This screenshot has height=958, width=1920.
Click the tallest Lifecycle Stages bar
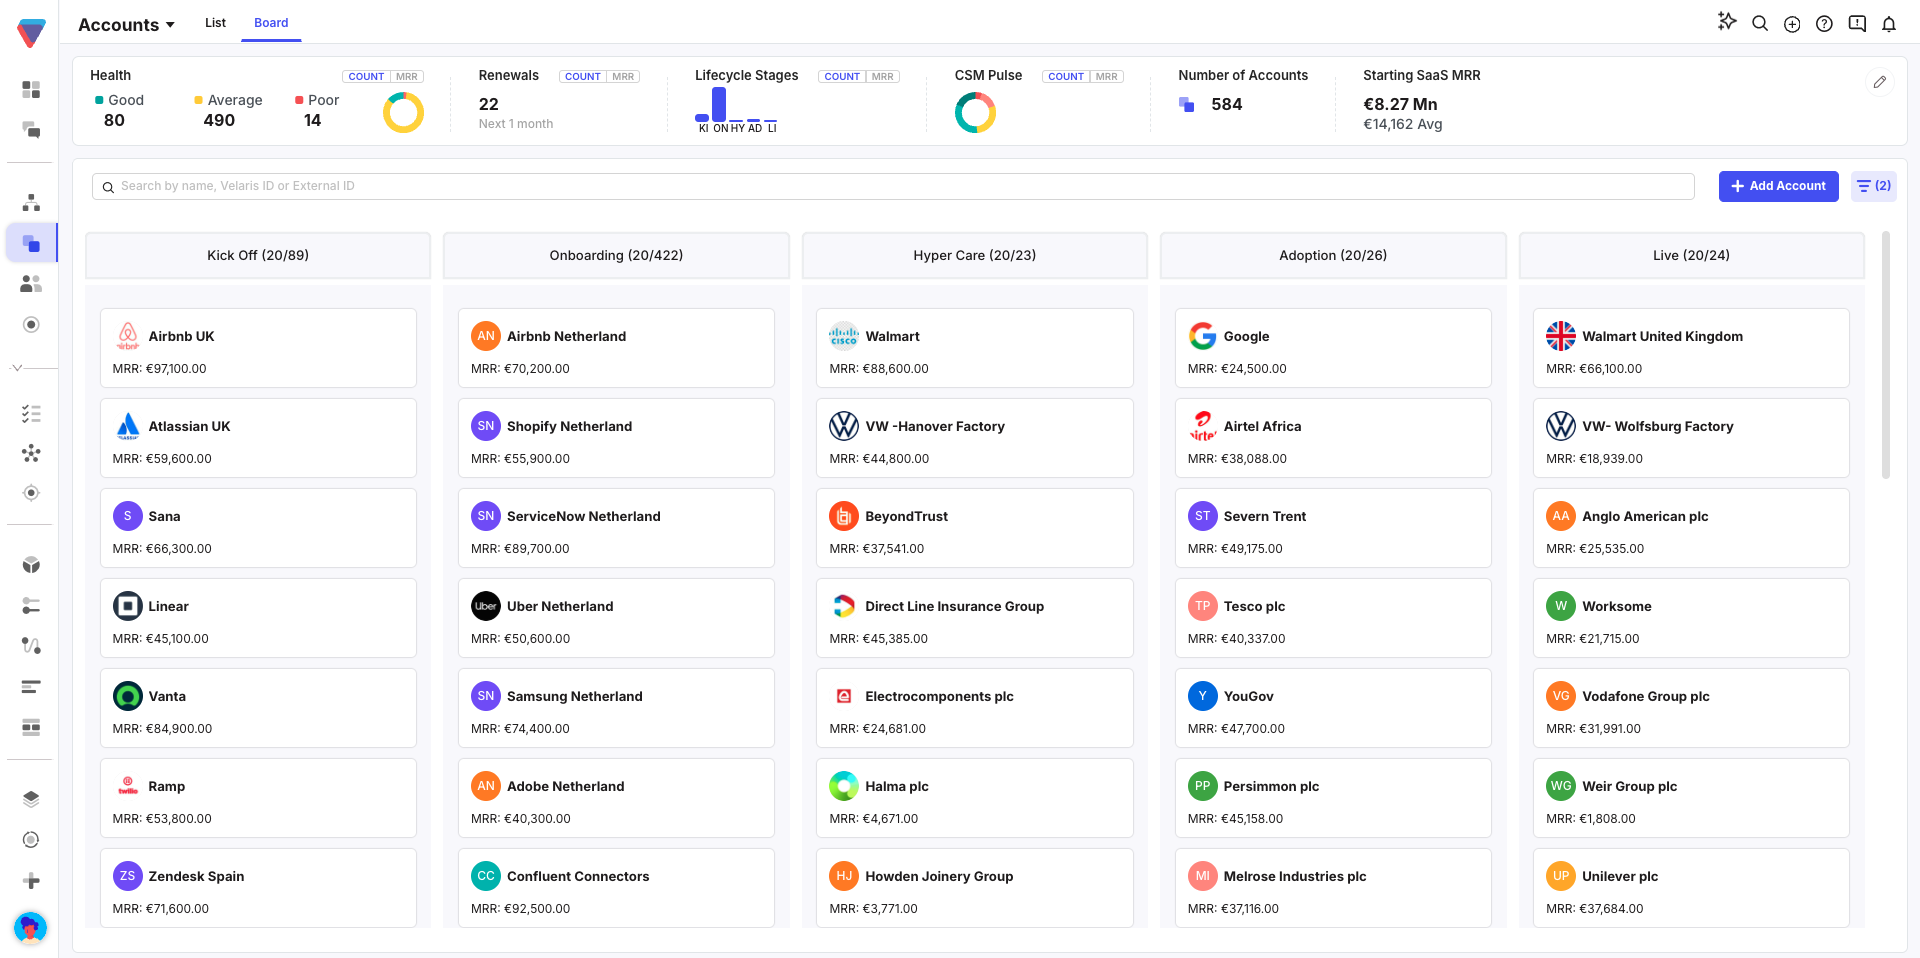719,104
